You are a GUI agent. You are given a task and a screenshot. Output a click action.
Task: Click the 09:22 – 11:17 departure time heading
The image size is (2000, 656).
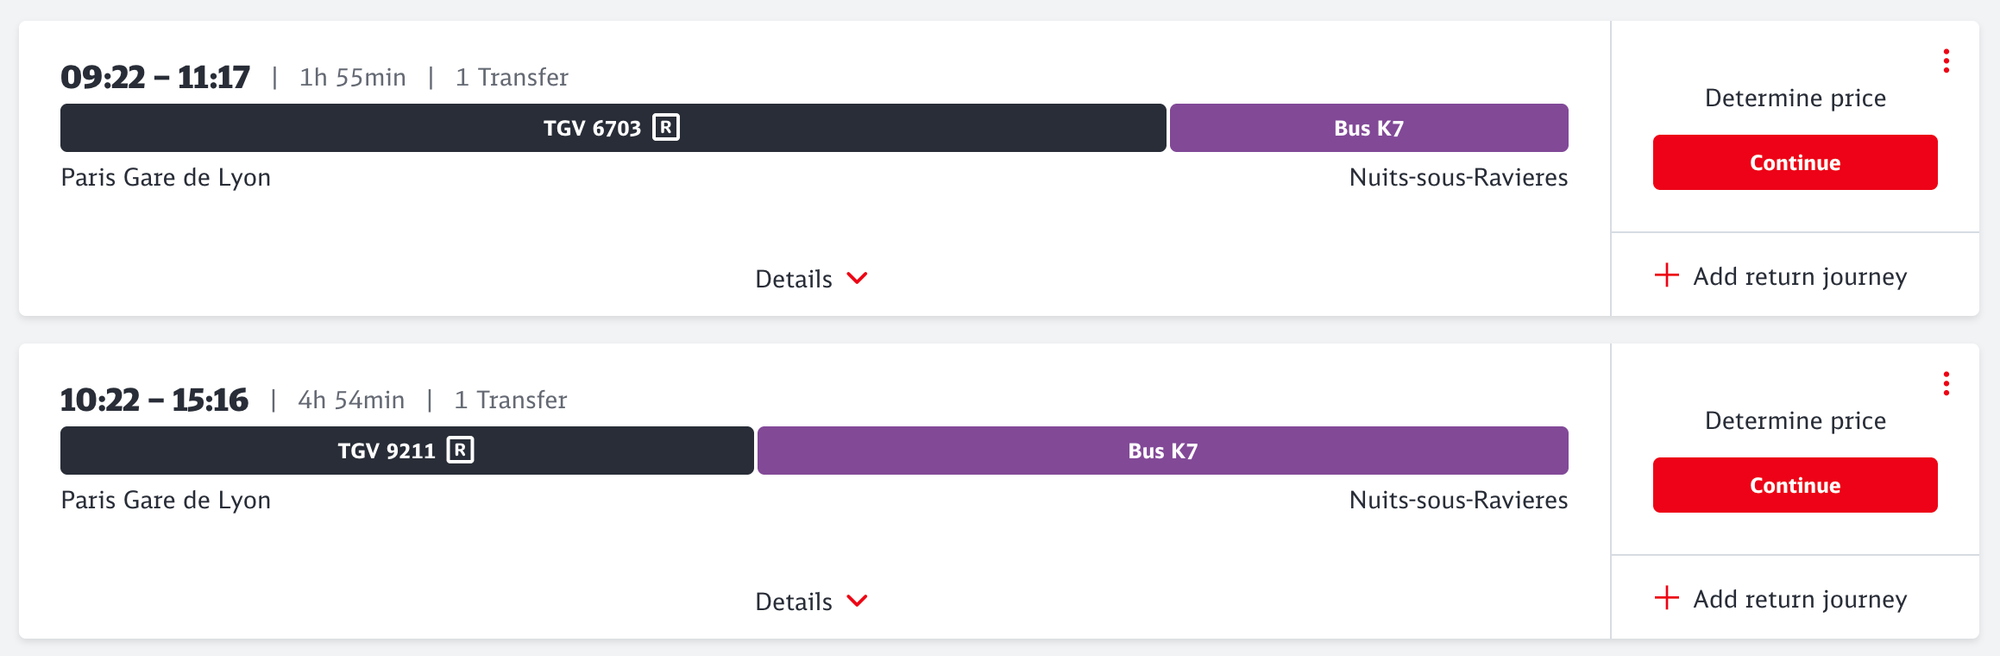[x=155, y=77]
